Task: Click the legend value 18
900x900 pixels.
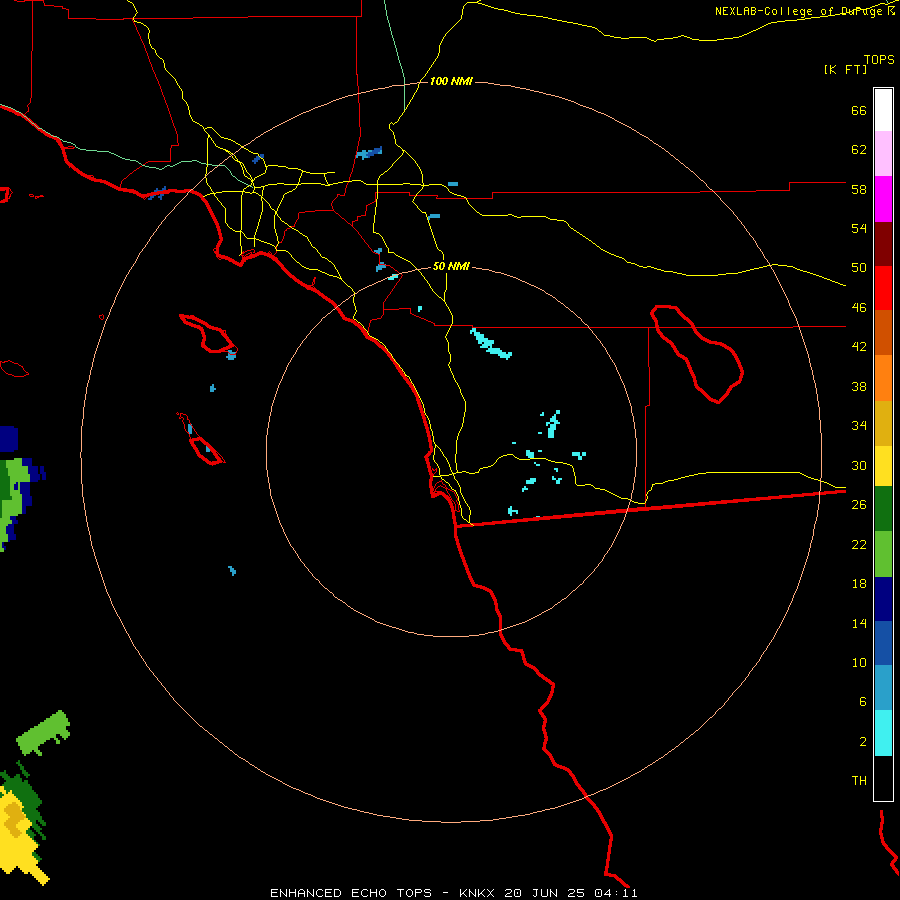Action: click(859, 584)
